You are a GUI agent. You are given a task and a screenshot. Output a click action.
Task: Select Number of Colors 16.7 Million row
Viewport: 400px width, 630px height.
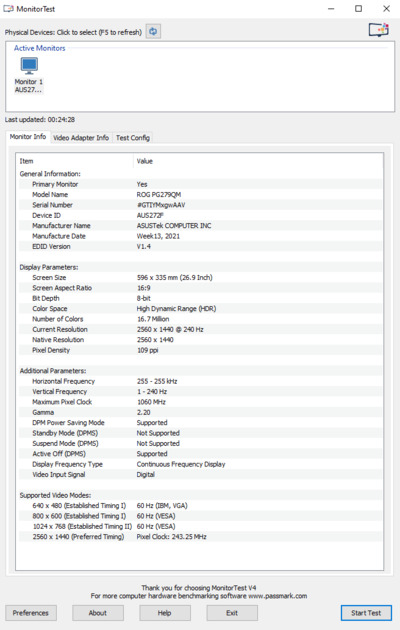(x=200, y=319)
